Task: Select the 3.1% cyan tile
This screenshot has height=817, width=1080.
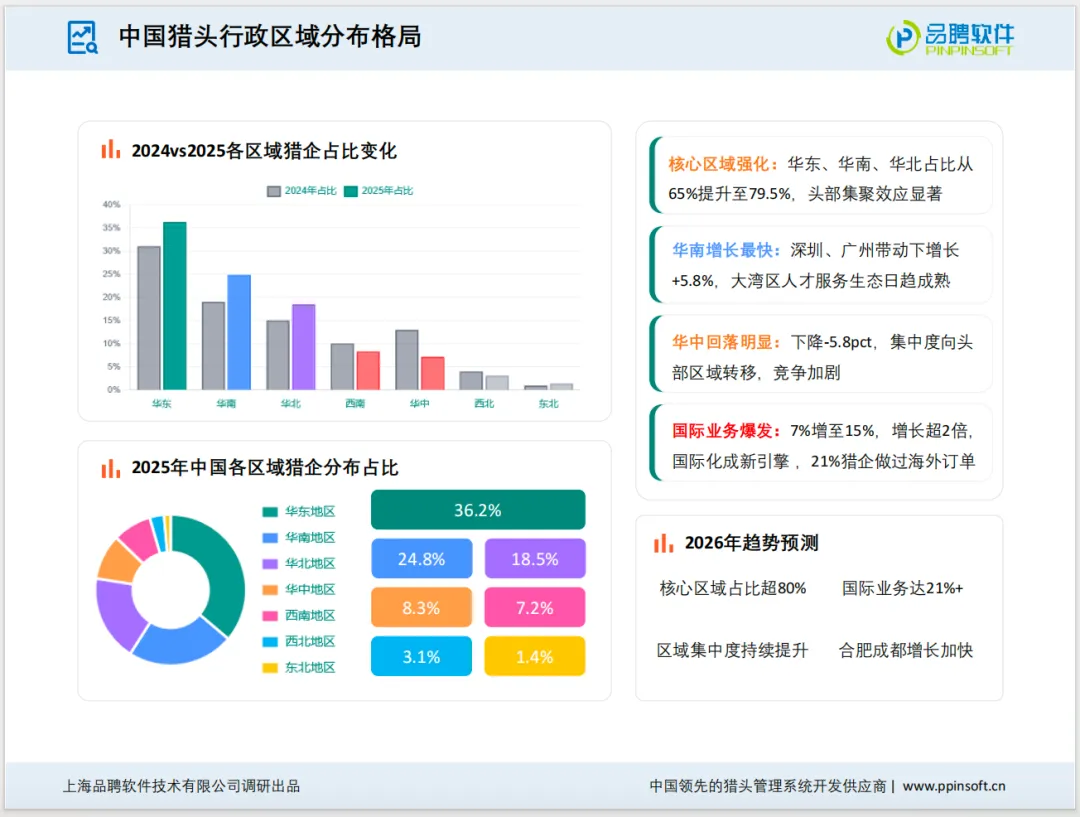Action: pos(422,656)
